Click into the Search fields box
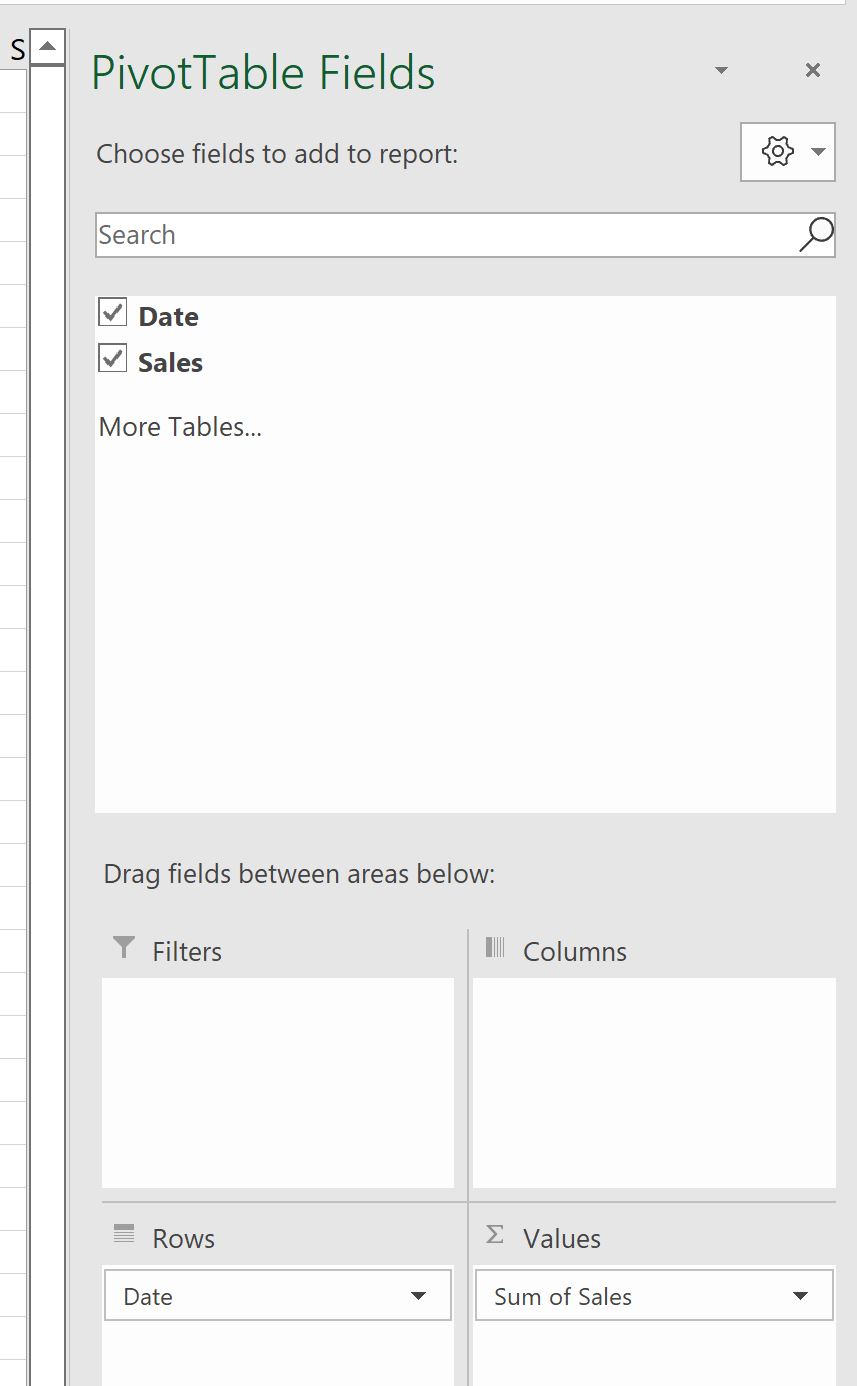This screenshot has width=857, height=1386. point(446,235)
